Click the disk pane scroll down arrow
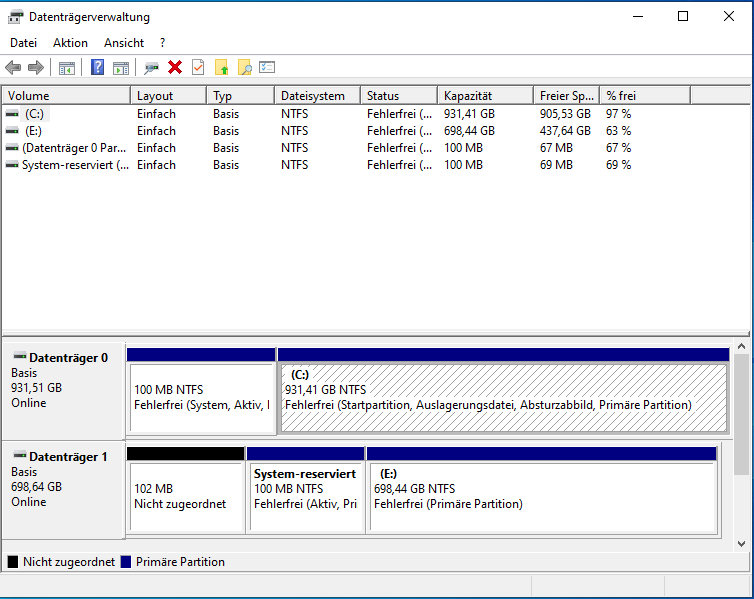 [741, 544]
